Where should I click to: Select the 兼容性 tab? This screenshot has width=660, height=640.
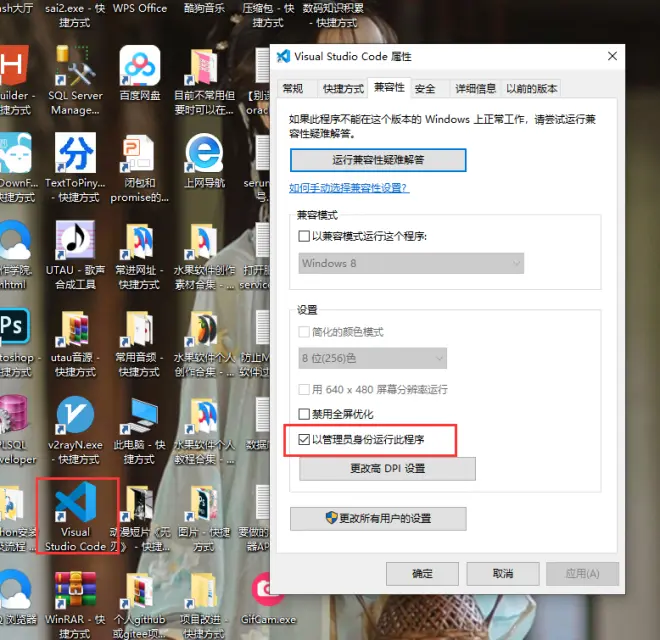(389, 87)
